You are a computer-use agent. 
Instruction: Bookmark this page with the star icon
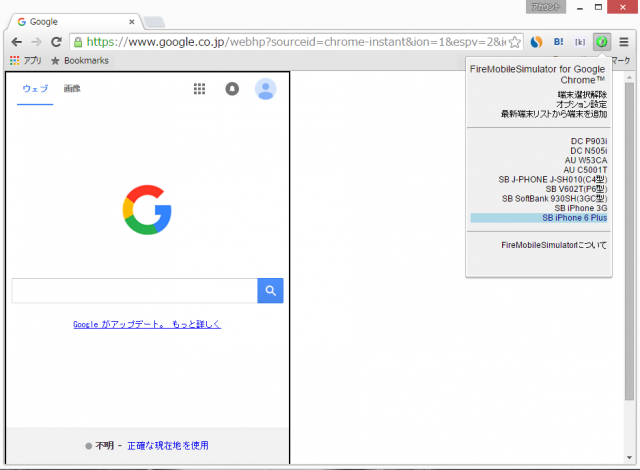pos(515,42)
